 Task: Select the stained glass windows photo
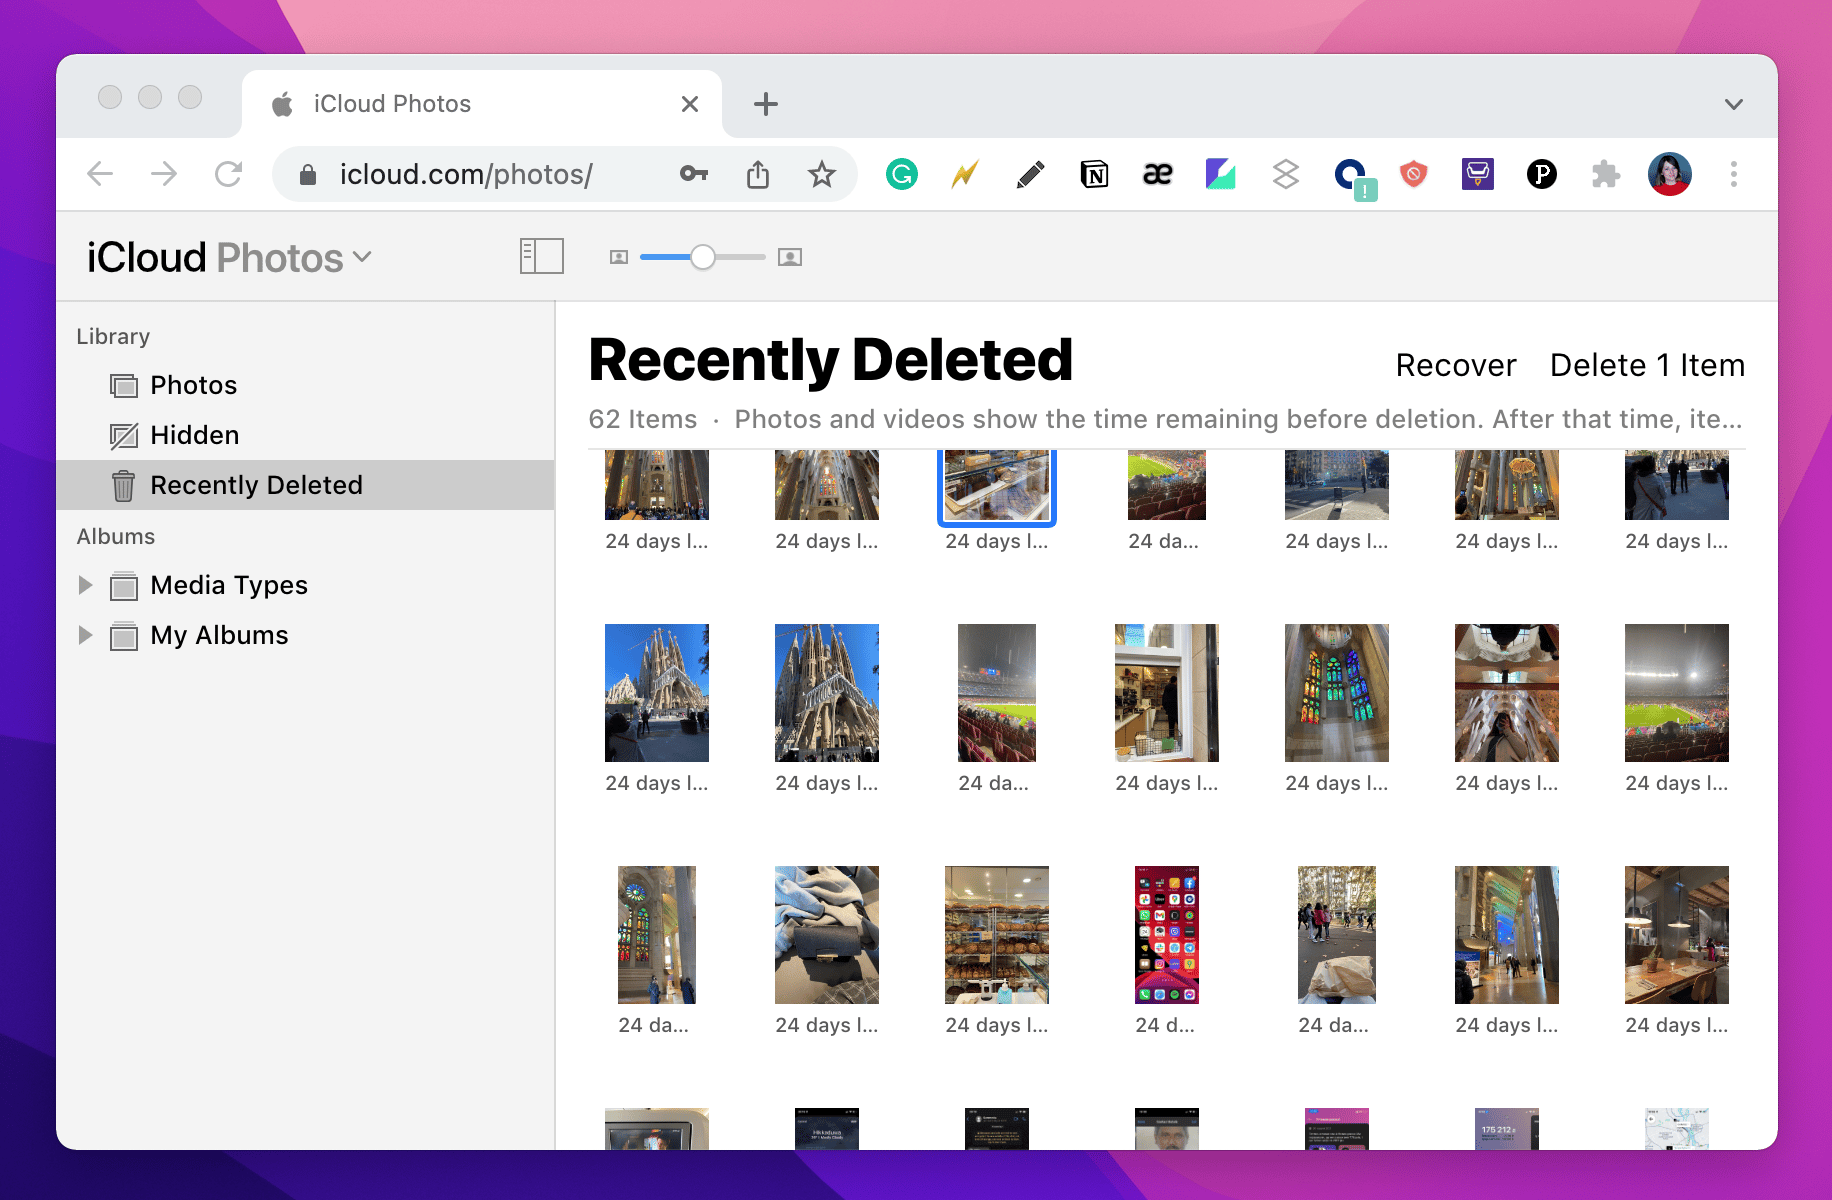1337,693
